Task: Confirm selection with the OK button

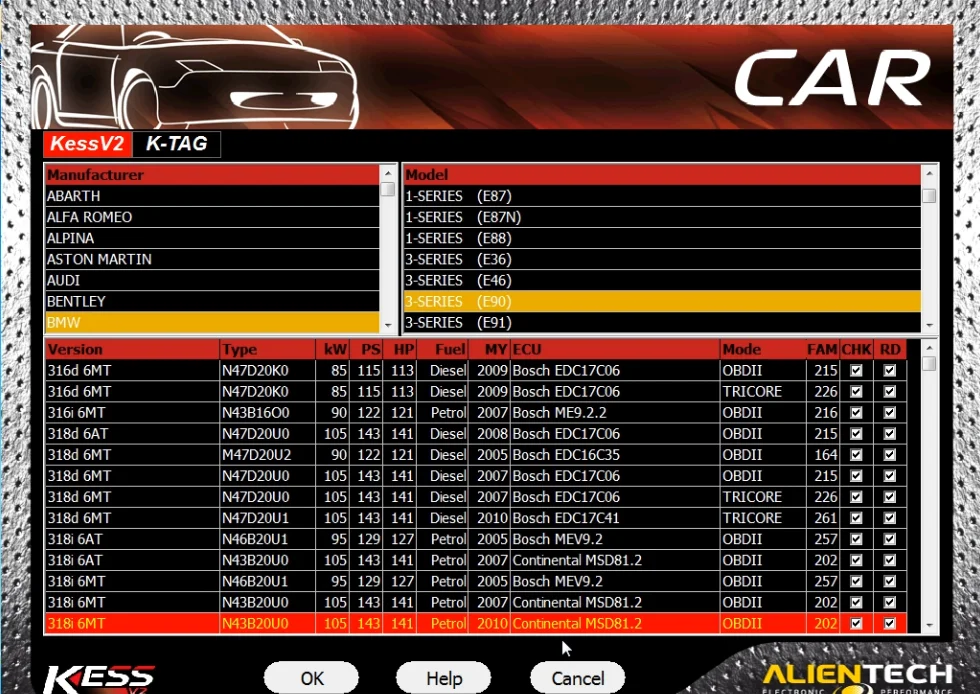Action: coord(311,677)
